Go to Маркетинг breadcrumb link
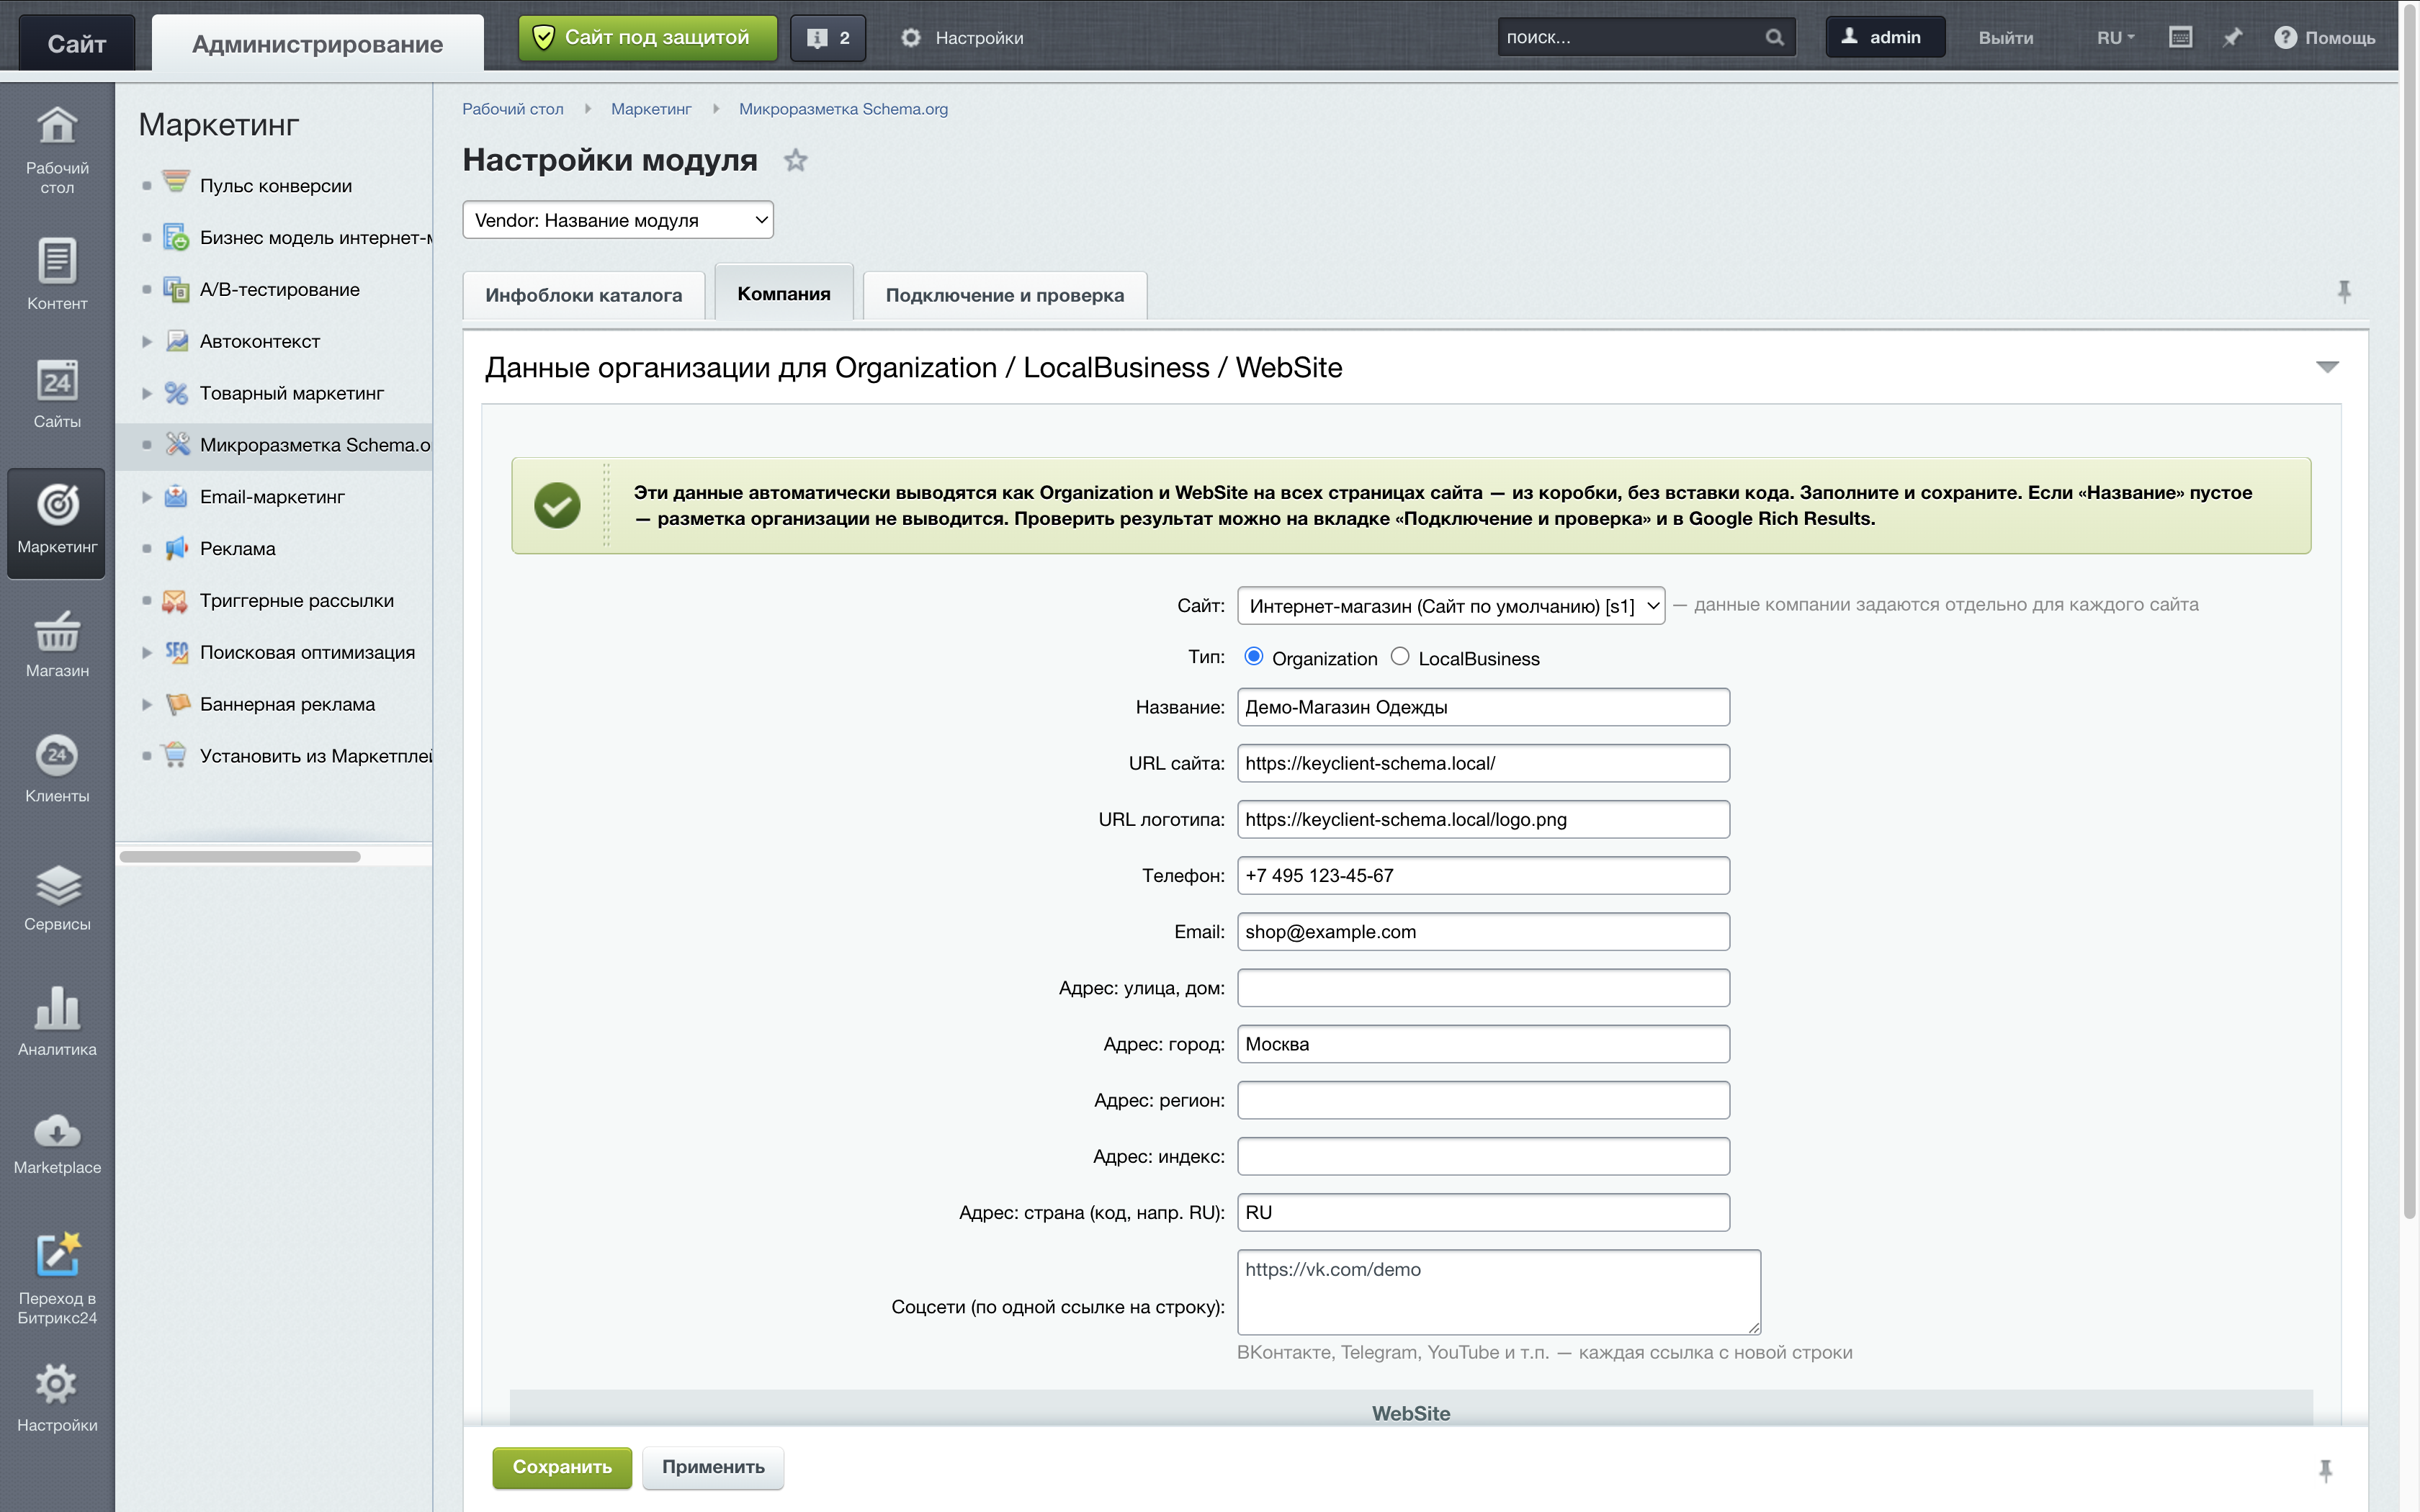The height and width of the screenshot is (1512, 2420). [x=651, y=109]
